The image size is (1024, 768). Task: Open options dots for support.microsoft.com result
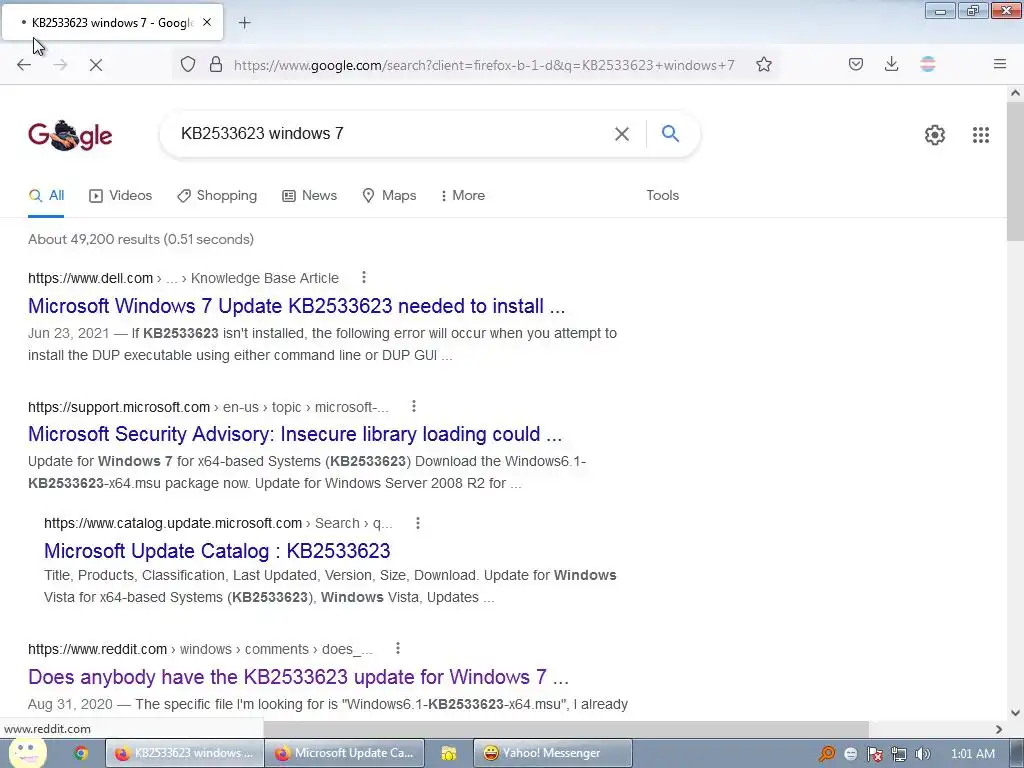click(x=413, y=406)
